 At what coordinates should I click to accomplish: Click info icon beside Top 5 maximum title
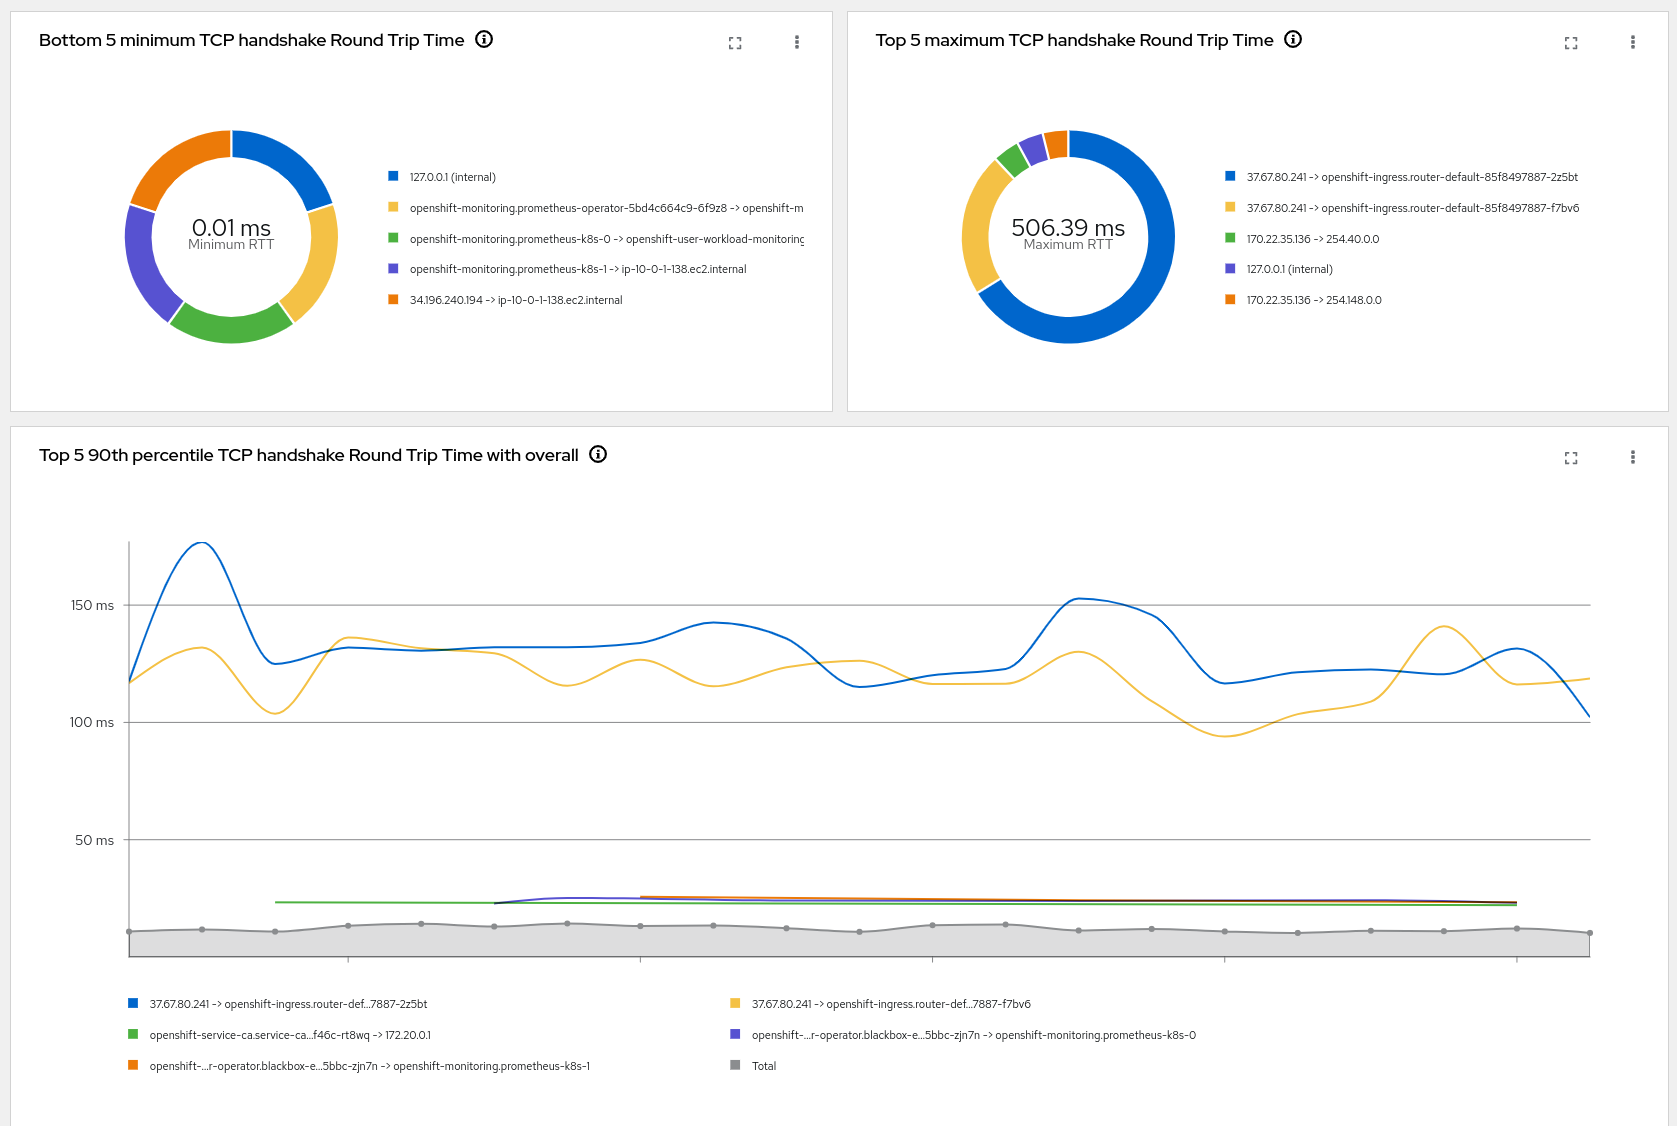[x=1293, y=39]
